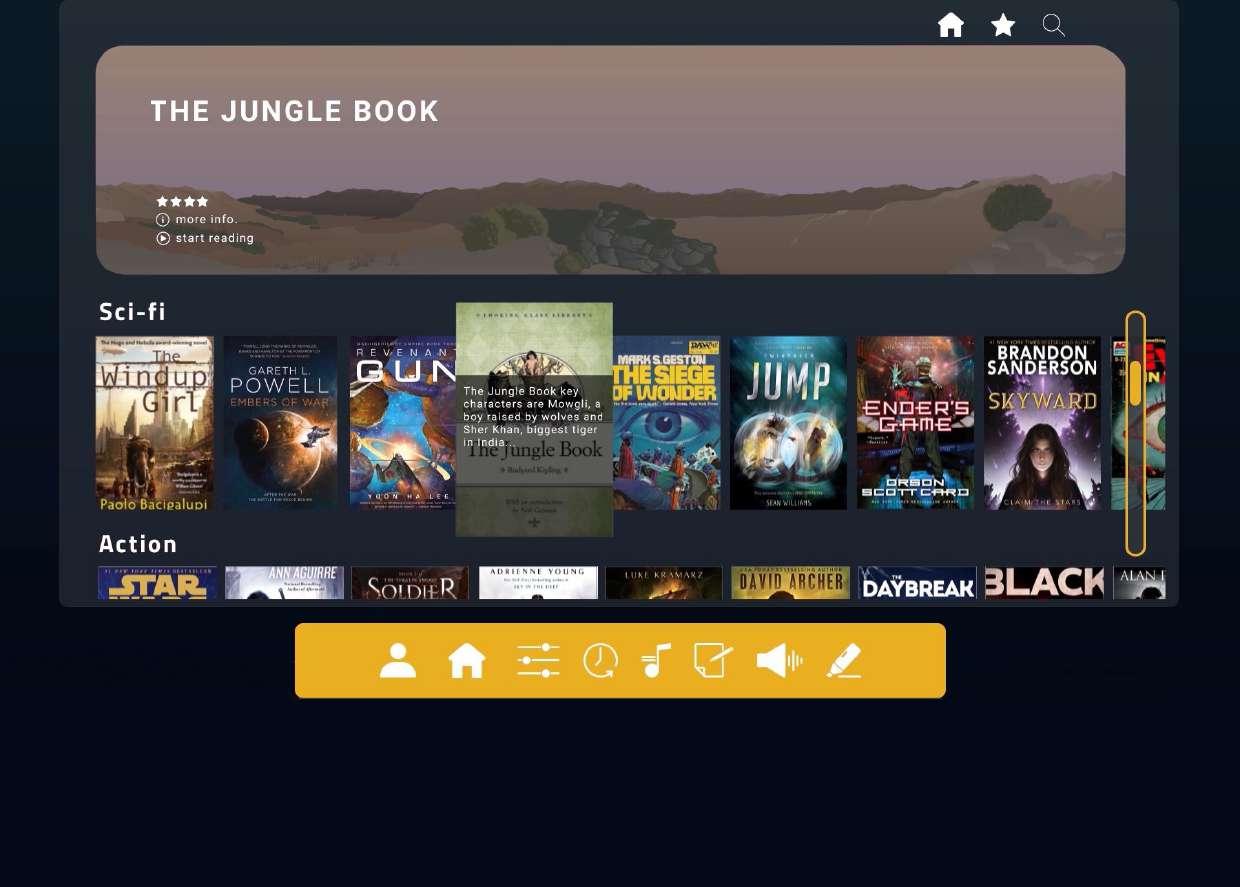
Task: Click the speaker read-aloud icon
Action: (x=780, y=661)
